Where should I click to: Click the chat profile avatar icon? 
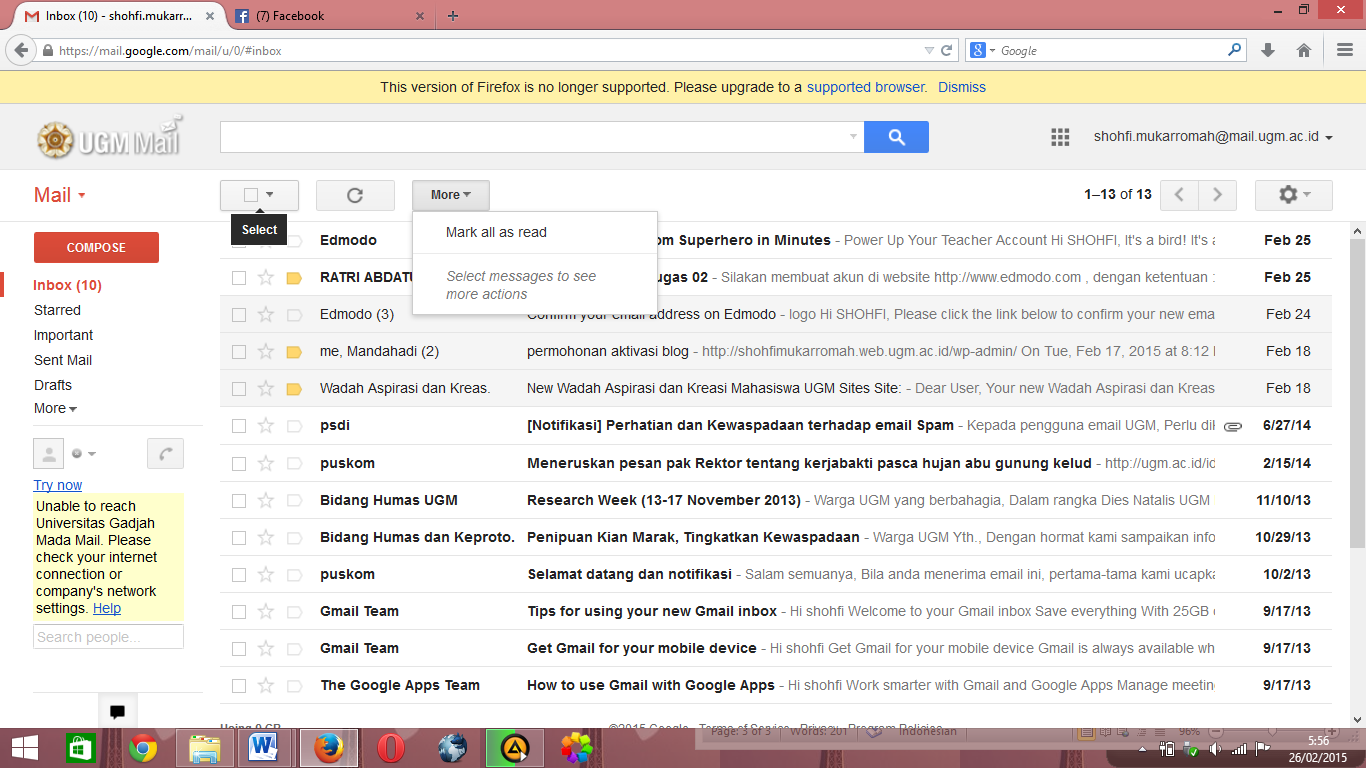48,453
